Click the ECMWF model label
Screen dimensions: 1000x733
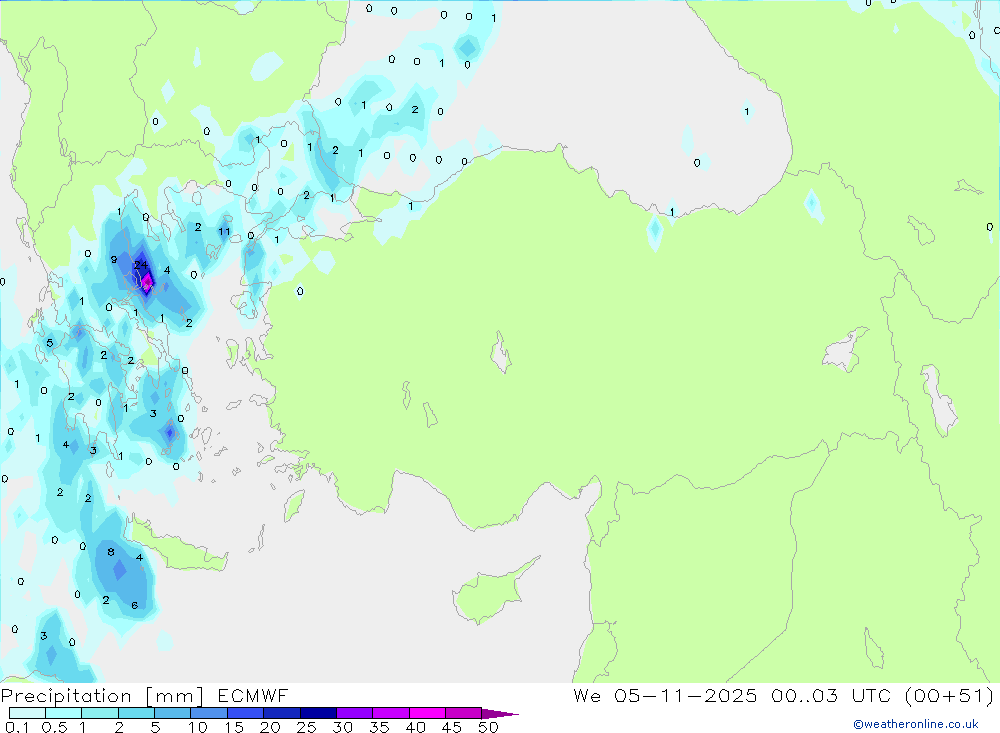(x=253, y=696)
